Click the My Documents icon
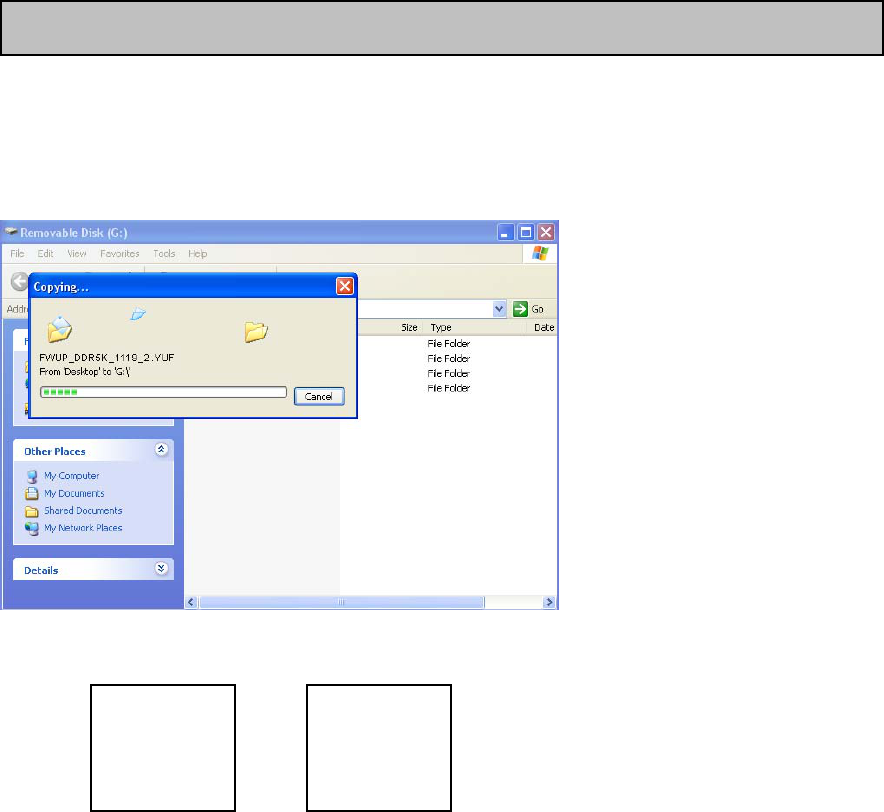The image size is (884, 812). (x=32, y=494)
